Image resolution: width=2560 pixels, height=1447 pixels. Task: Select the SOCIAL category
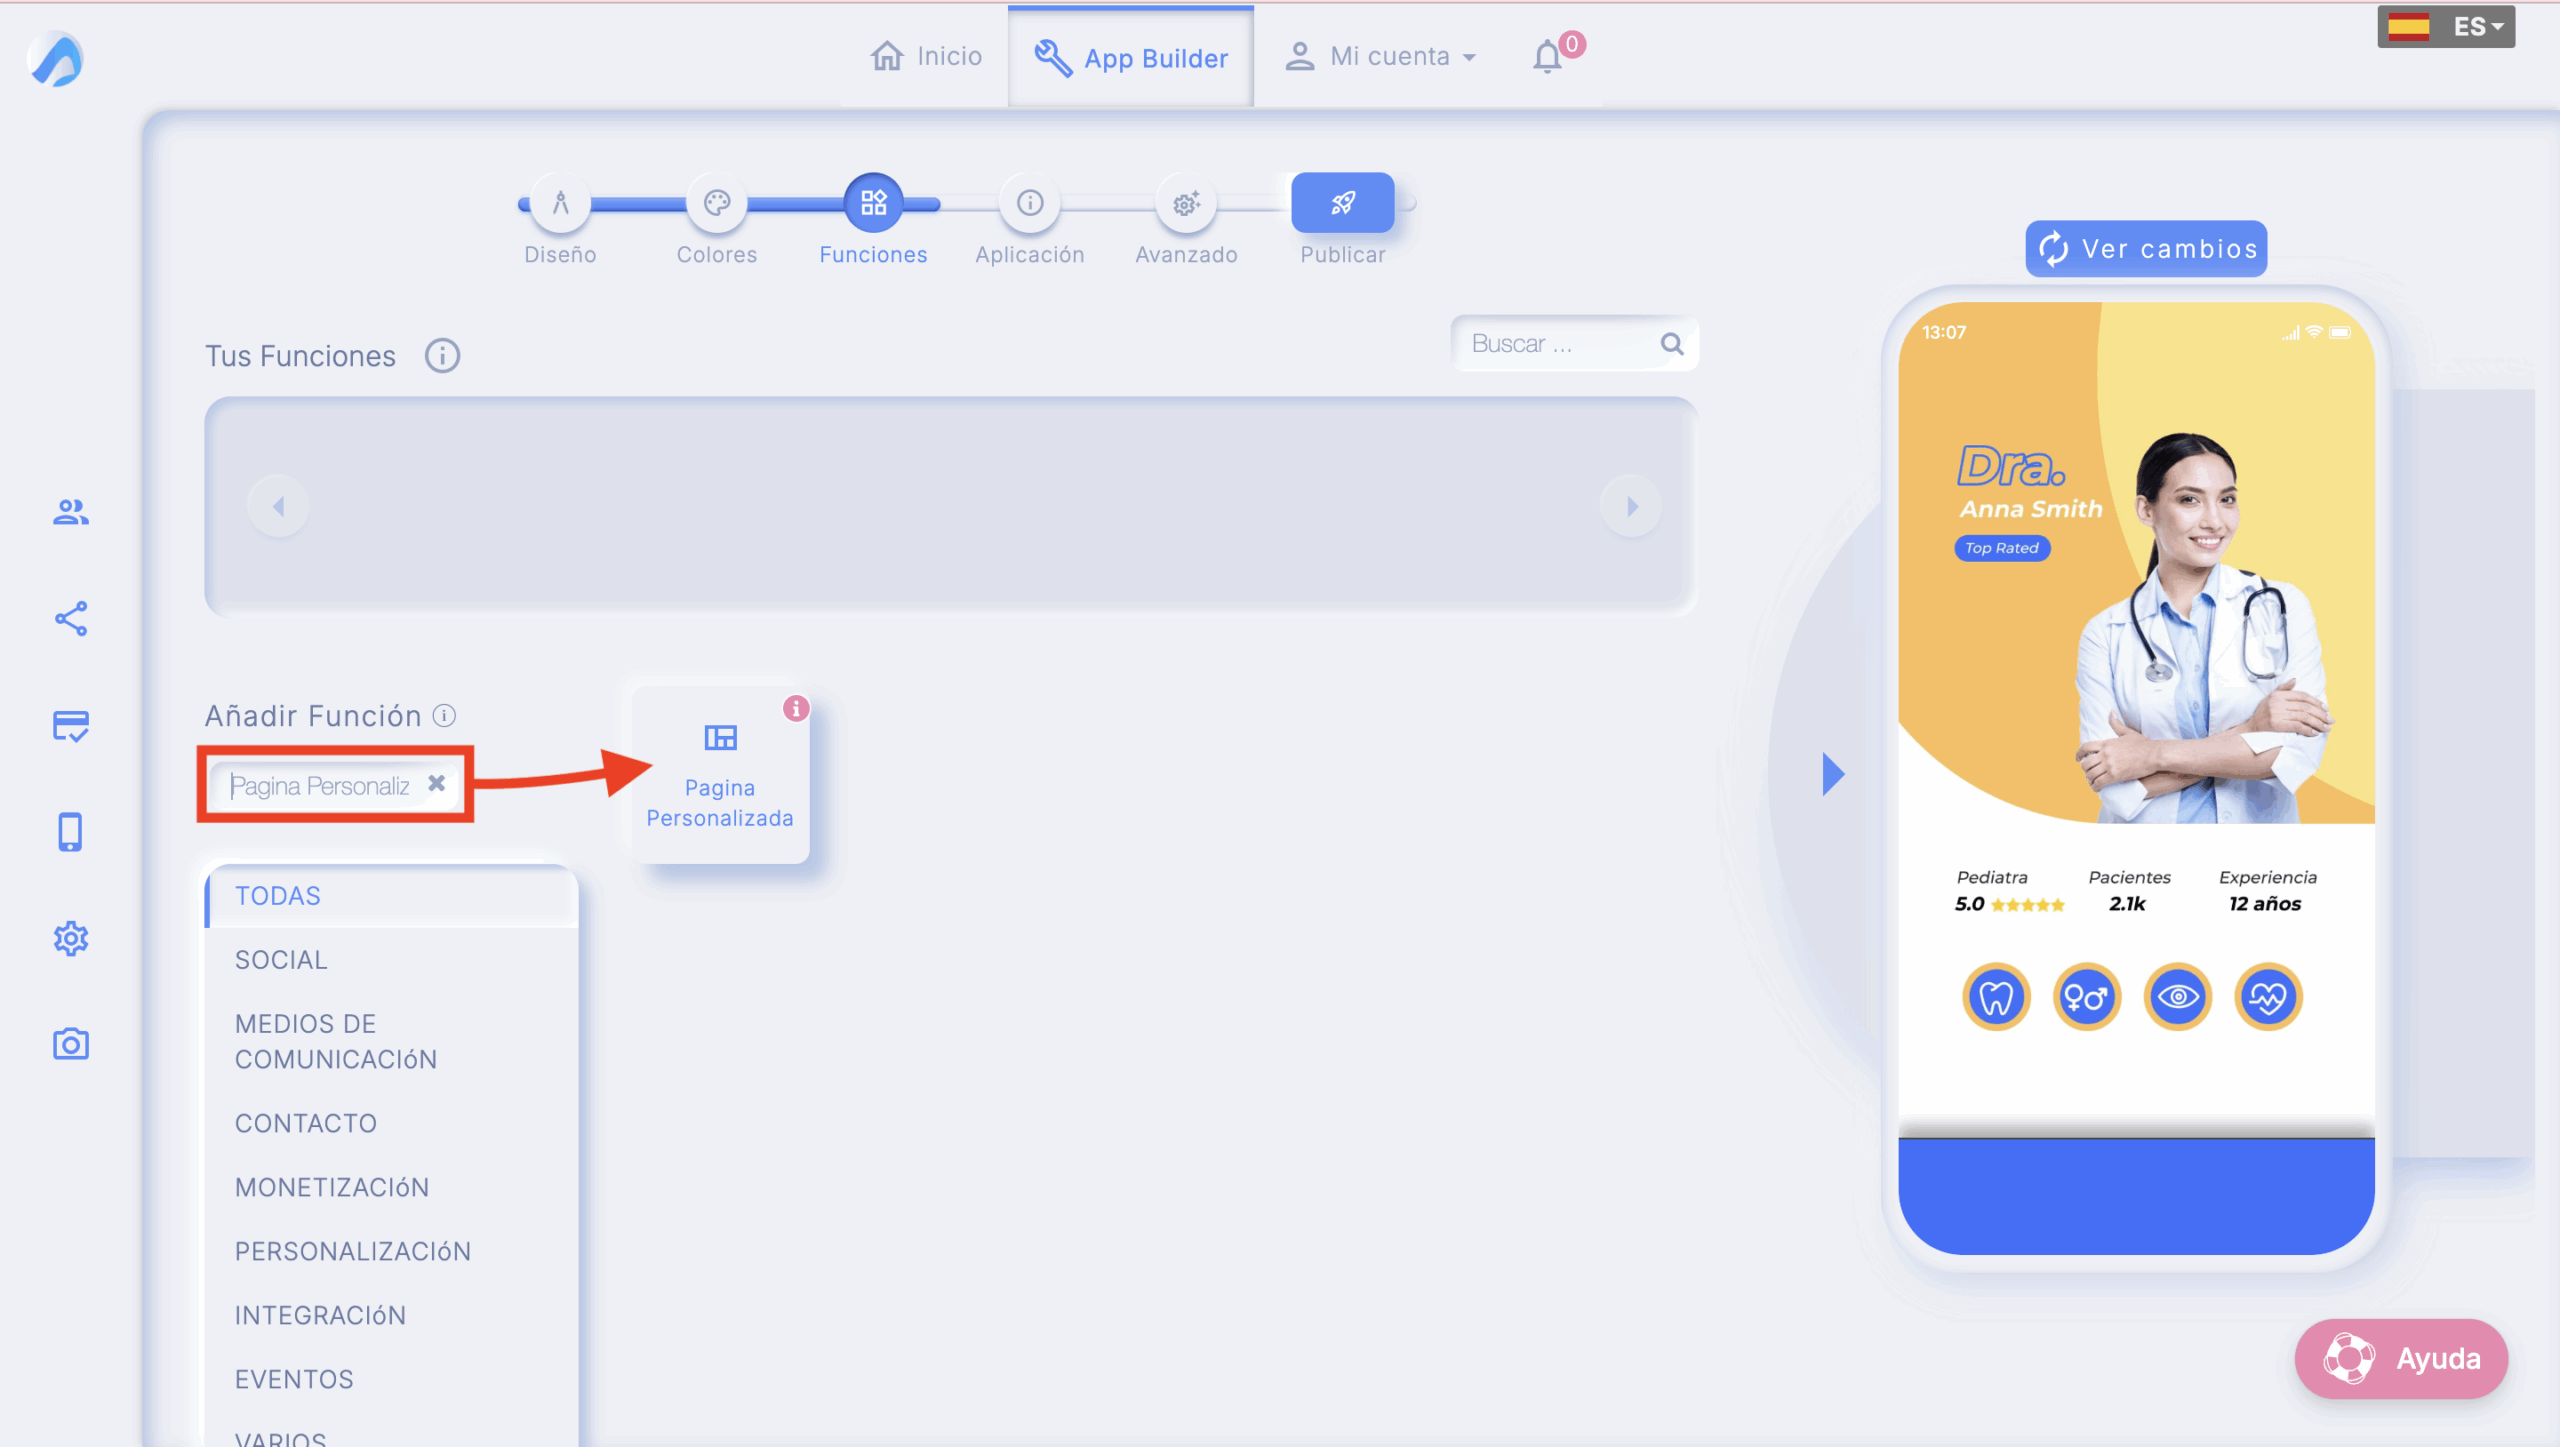click(281, 960)
